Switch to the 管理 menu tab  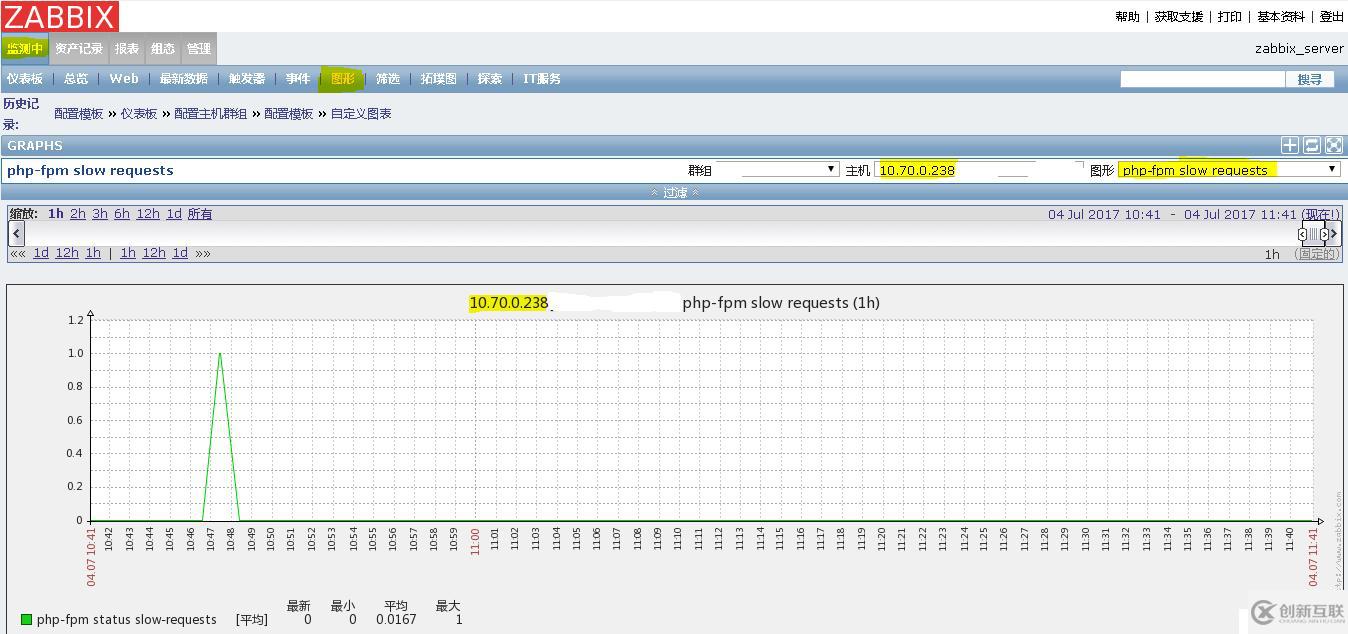(198, 48)
